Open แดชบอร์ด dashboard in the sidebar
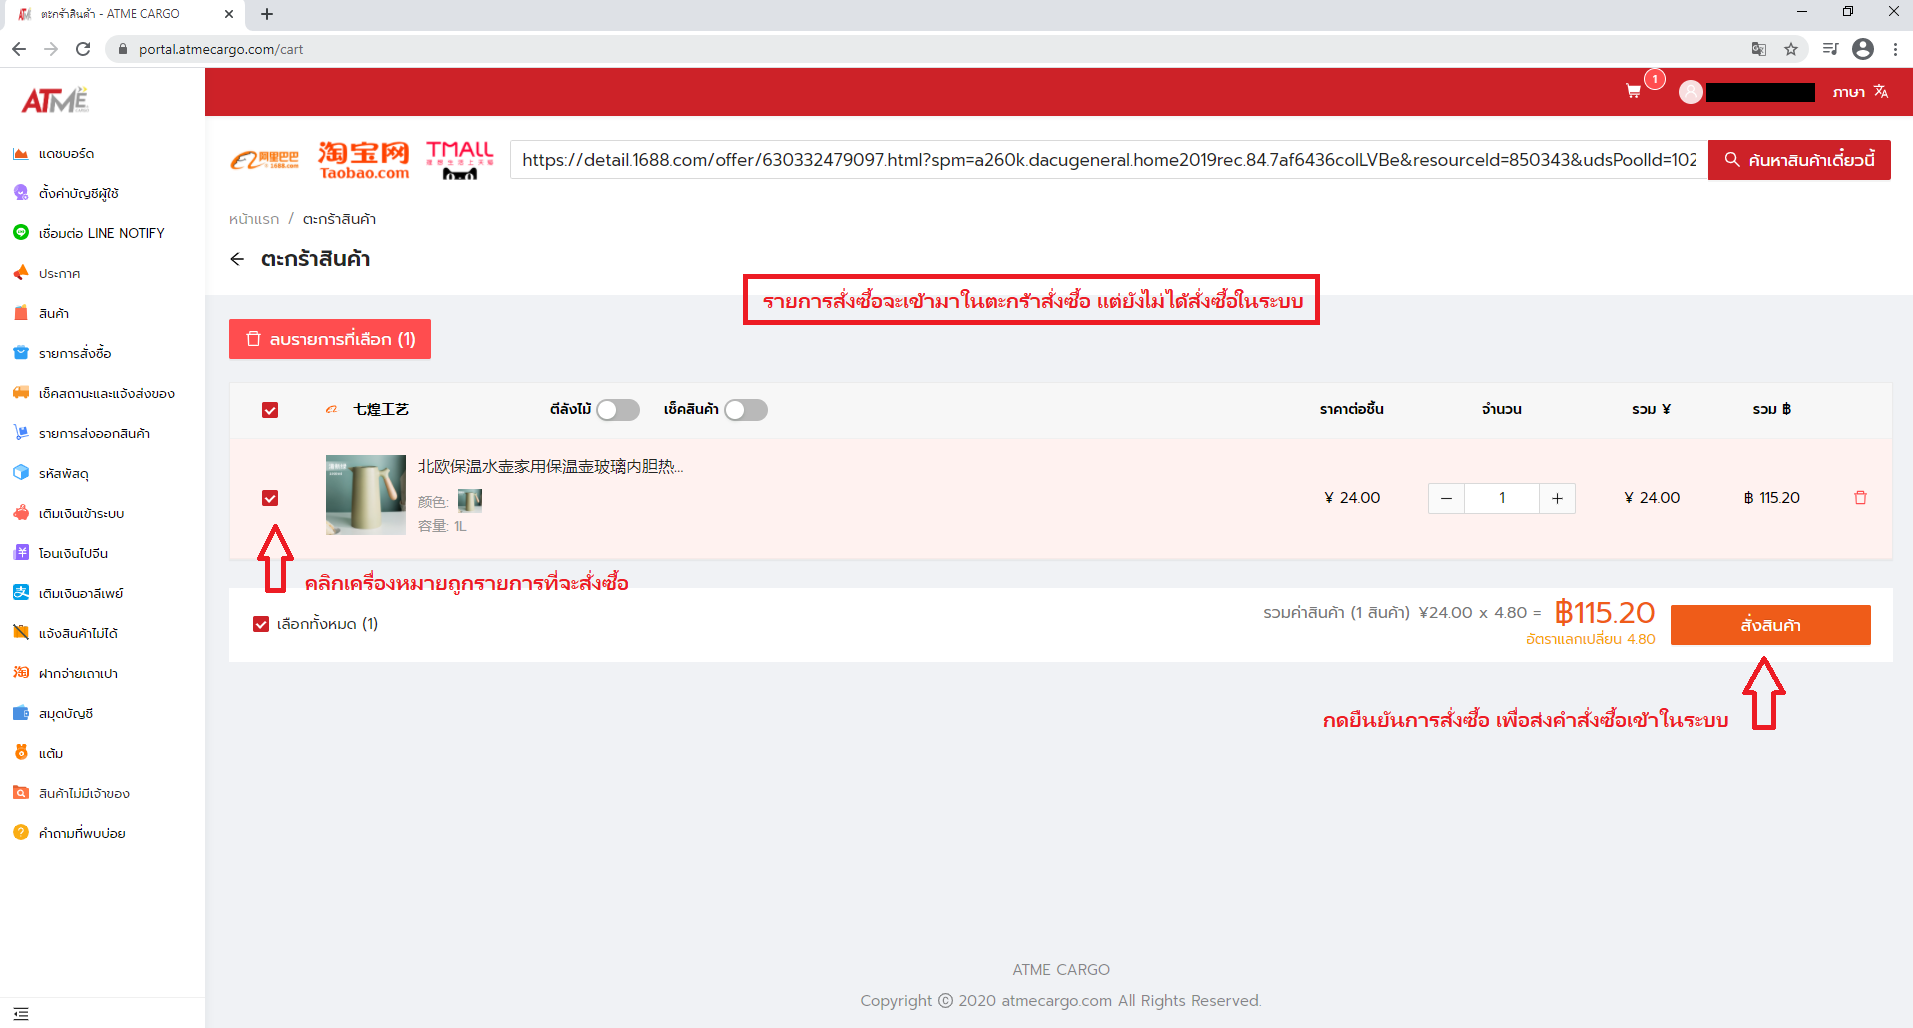This screenshot has width=1913, height=1028. click(66, 153)
